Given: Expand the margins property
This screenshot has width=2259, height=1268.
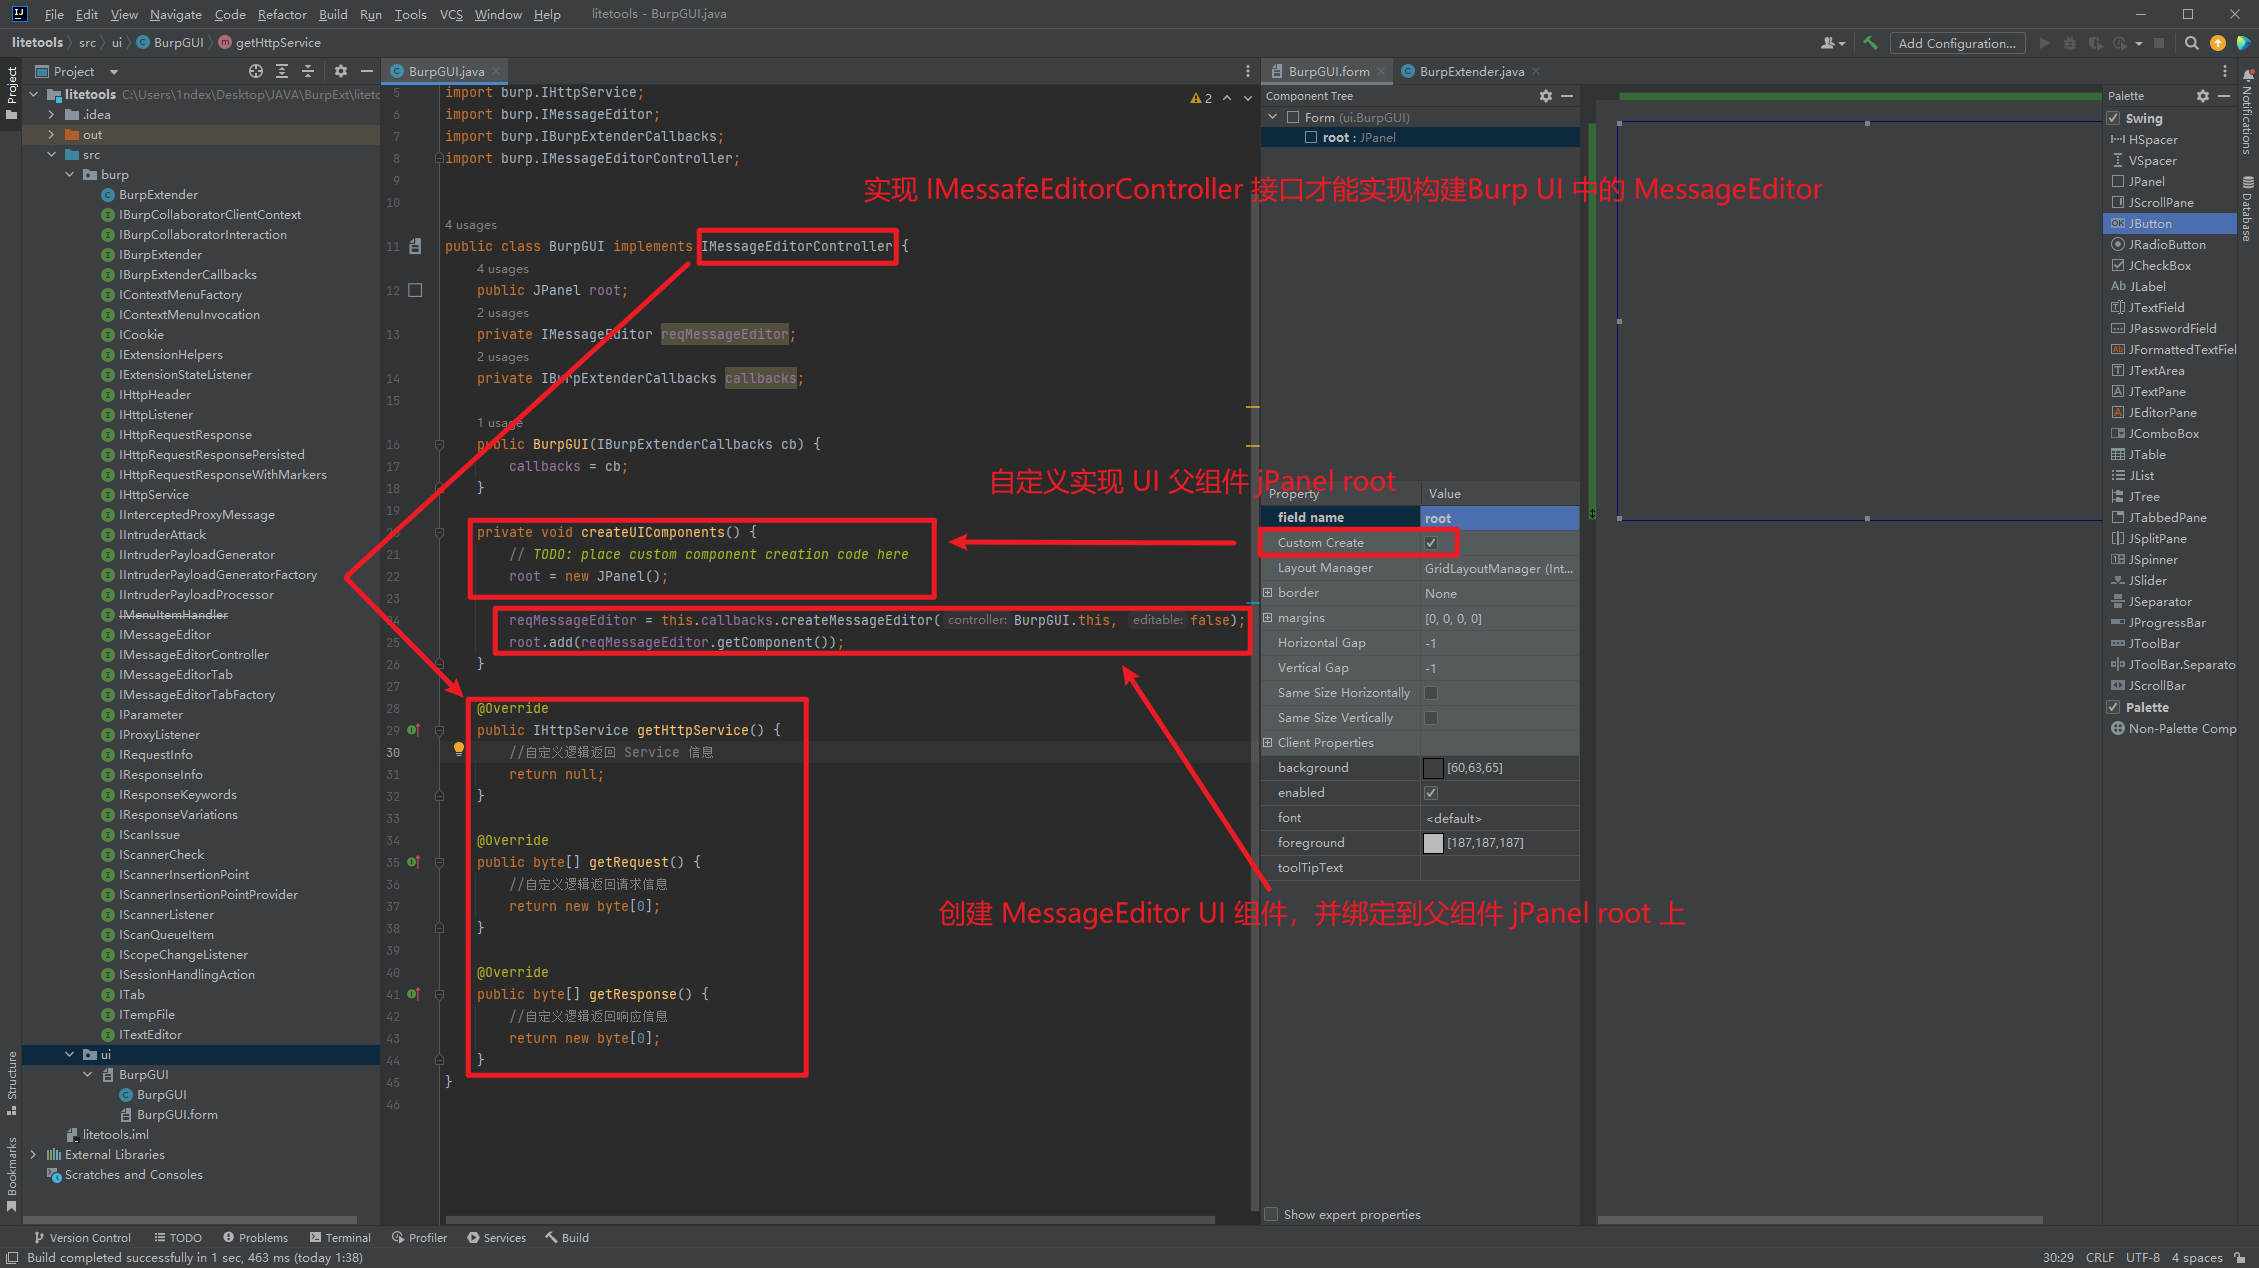Looking at the screenshot, I should tap(1268, 618).
